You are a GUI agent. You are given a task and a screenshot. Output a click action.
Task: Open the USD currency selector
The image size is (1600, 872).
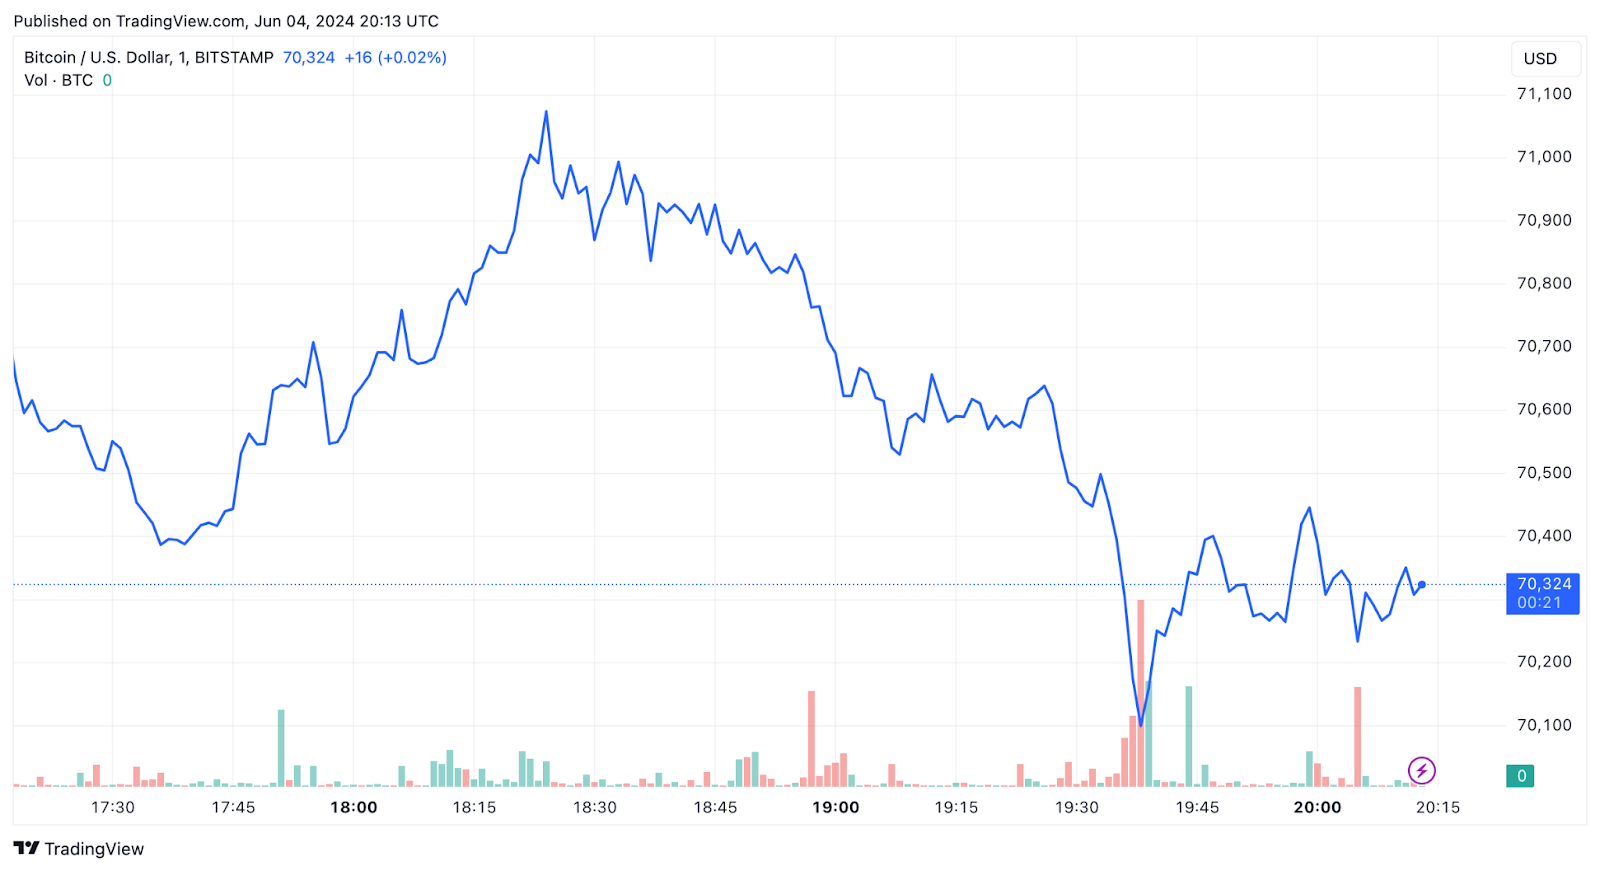(1540, 59)
